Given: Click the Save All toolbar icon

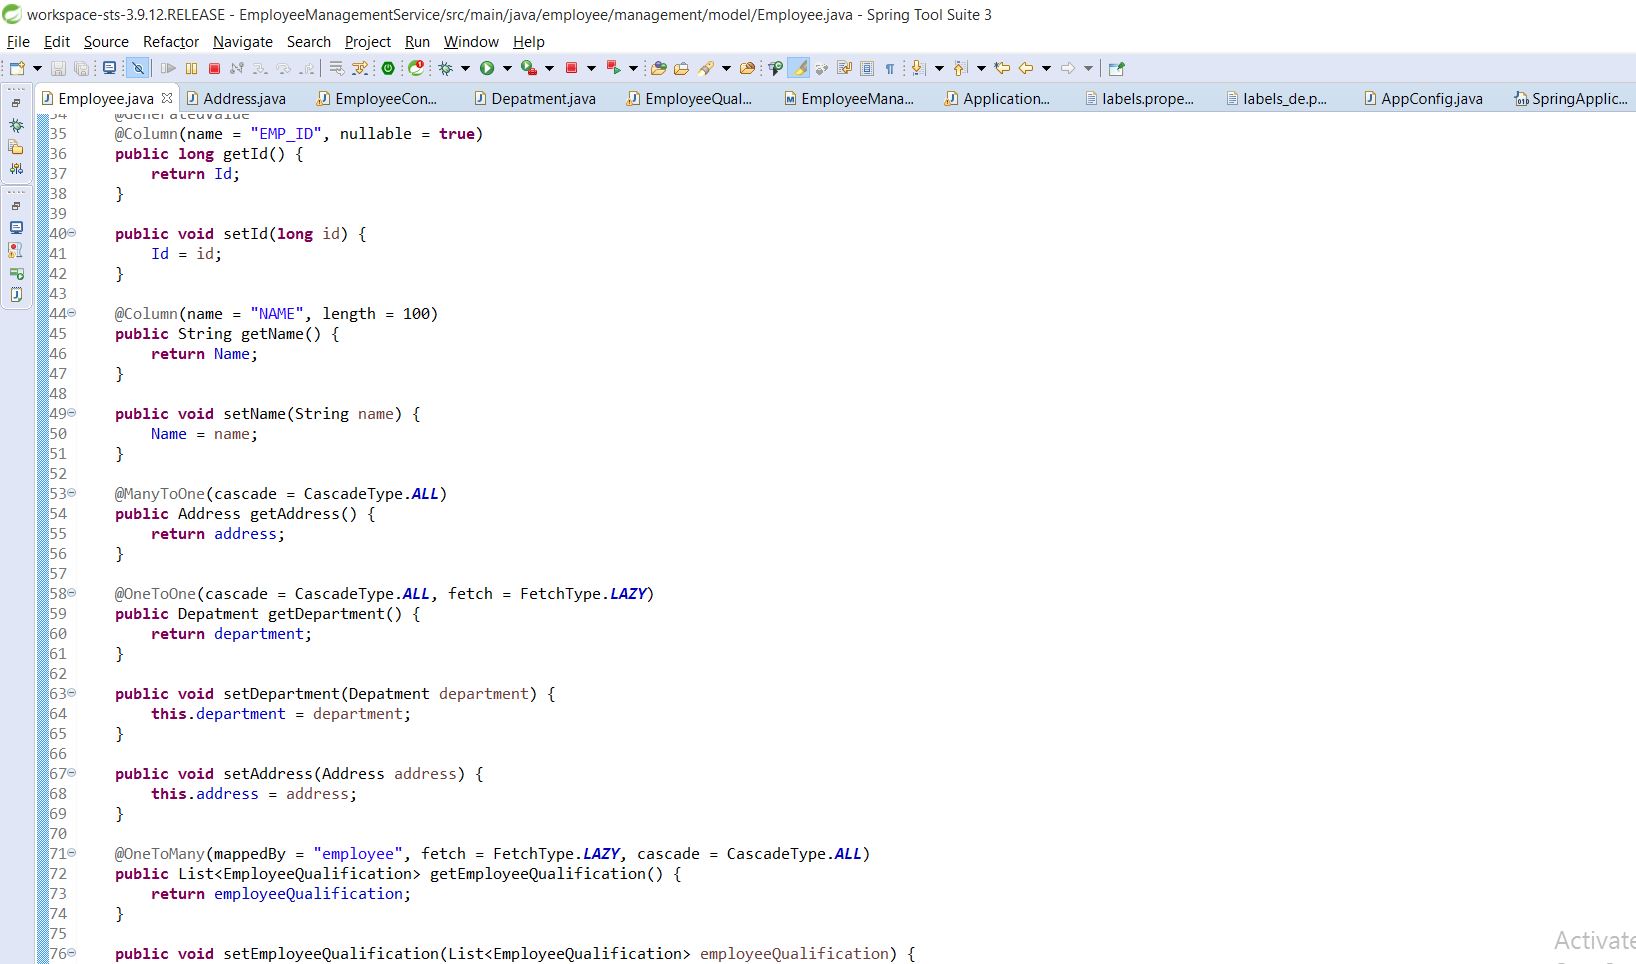Looking at the screenshot, I should pos(82,68).
